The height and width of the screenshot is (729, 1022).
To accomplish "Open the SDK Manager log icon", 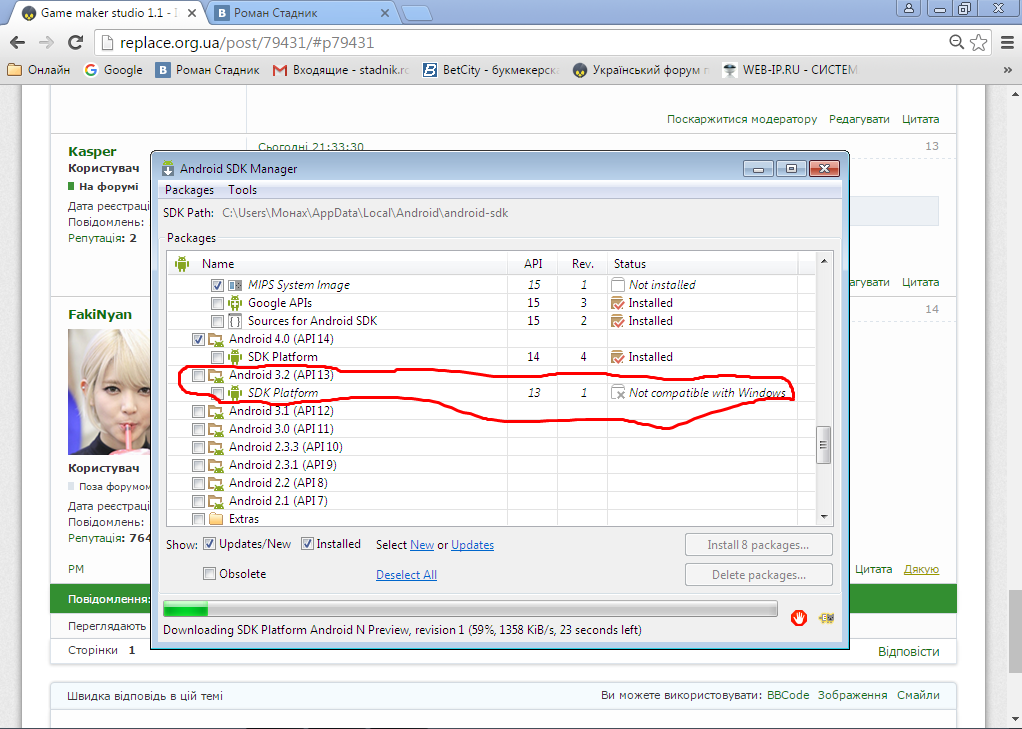I will [826, 617].
